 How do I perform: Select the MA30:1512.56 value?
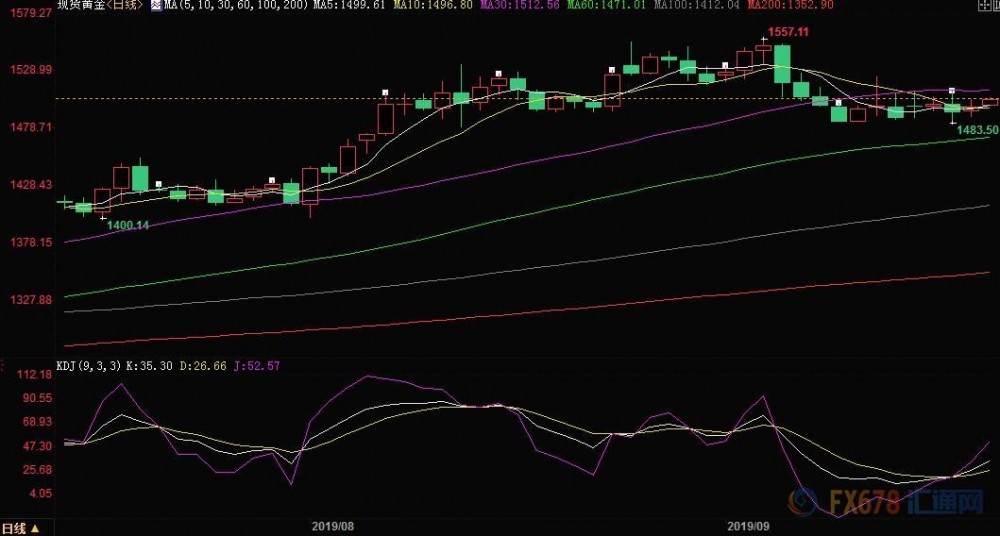coord(520,5)
